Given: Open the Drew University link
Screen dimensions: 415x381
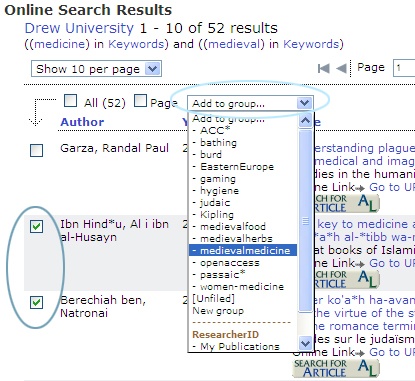Looking at the screenshot, I should pyautogui.click(x=79, y=28).
